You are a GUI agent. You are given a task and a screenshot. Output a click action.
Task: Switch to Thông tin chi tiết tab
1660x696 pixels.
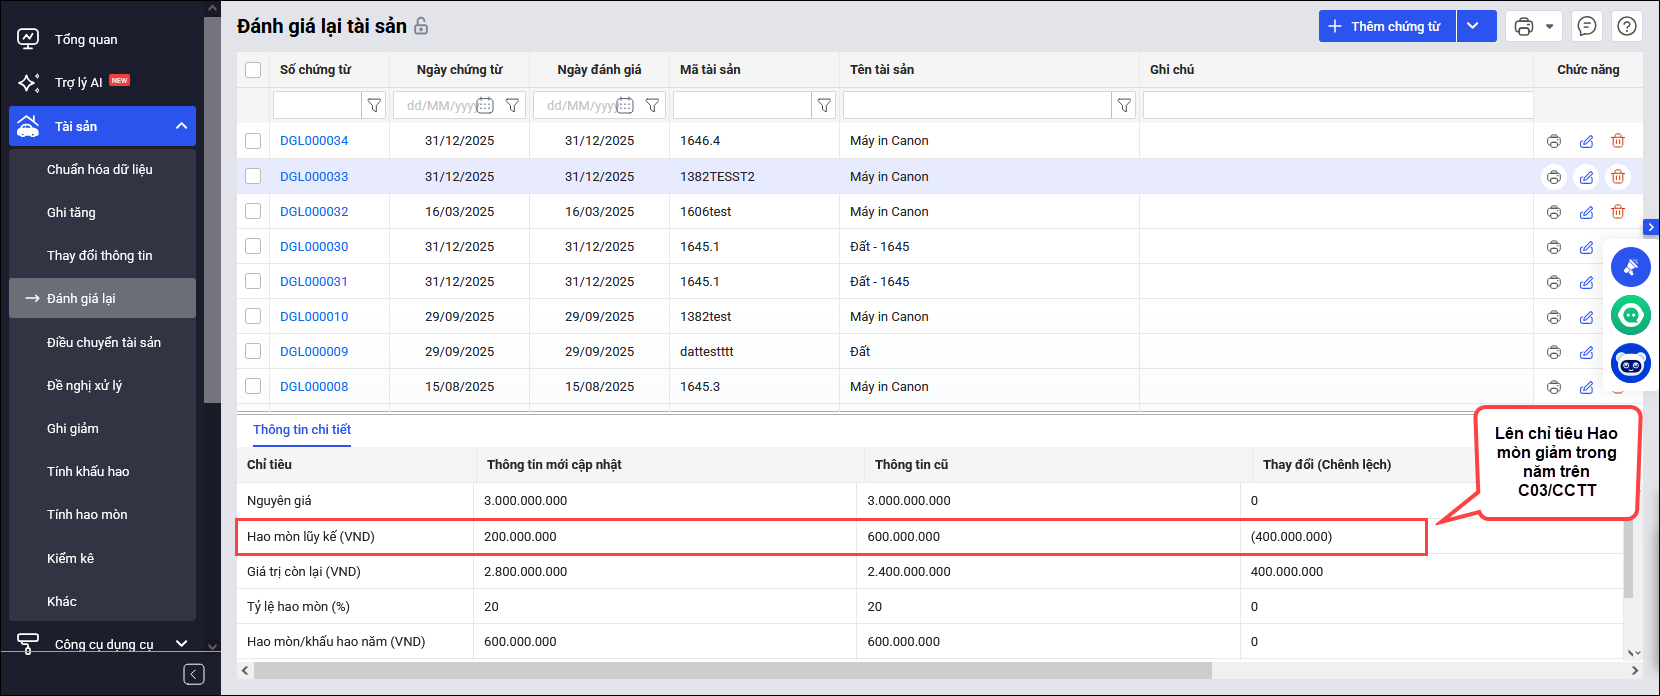tap(302, 430)
